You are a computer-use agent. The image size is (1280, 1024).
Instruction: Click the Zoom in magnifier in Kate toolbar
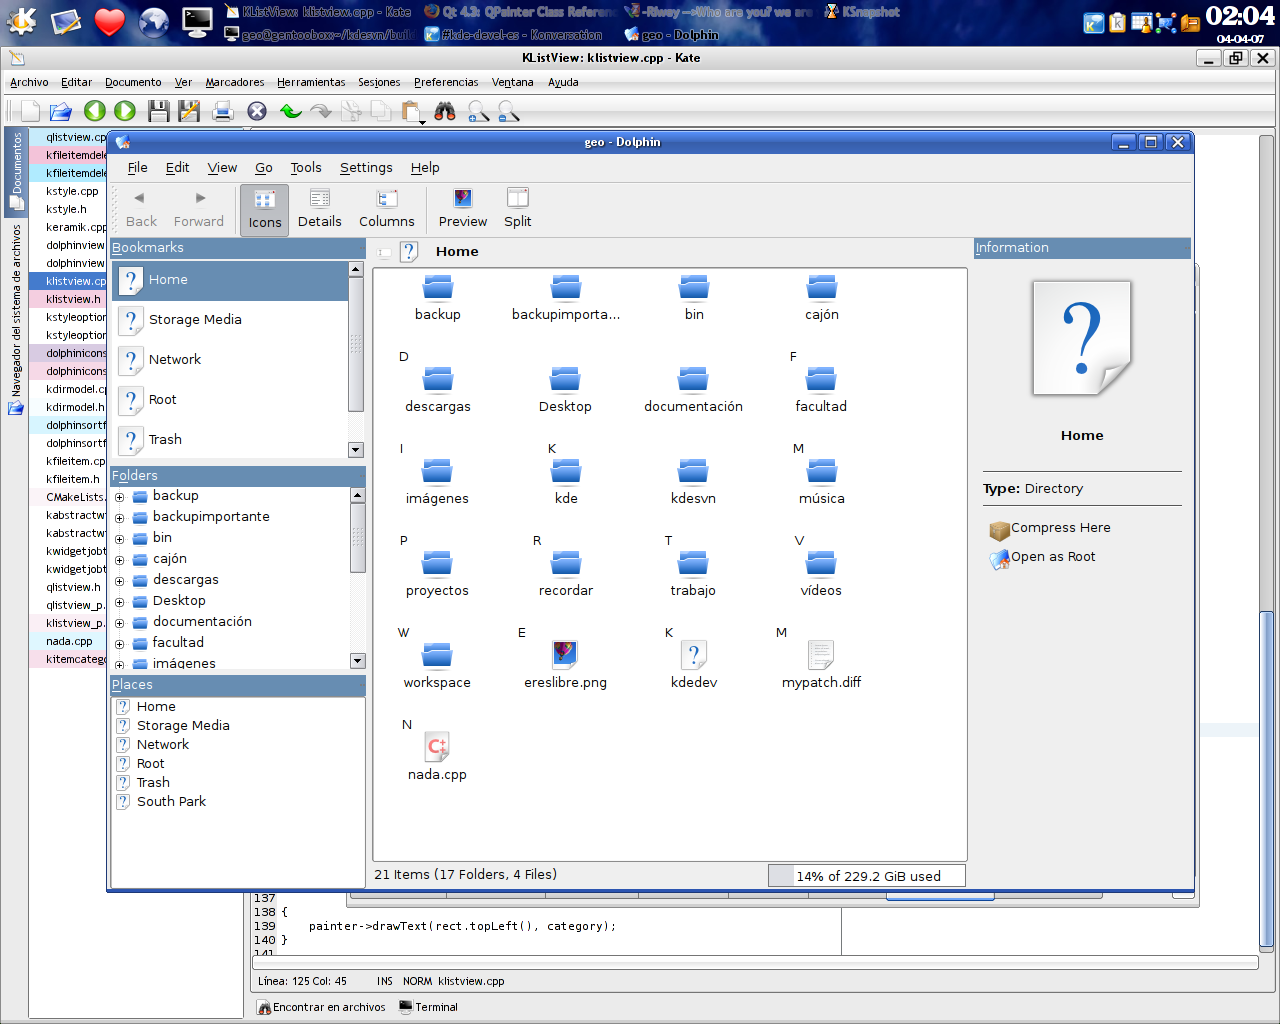[478, 111]
